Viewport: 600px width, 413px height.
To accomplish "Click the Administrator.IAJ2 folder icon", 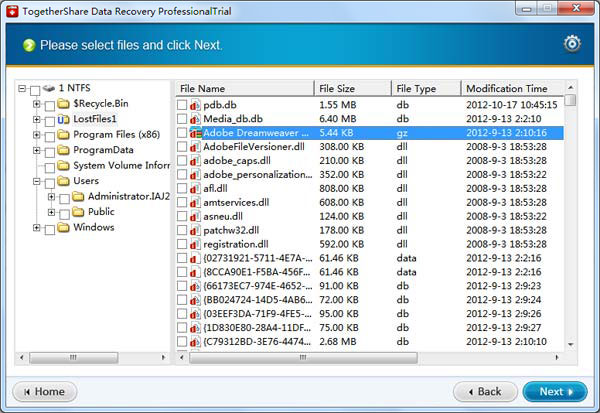I will coord(78,196).
